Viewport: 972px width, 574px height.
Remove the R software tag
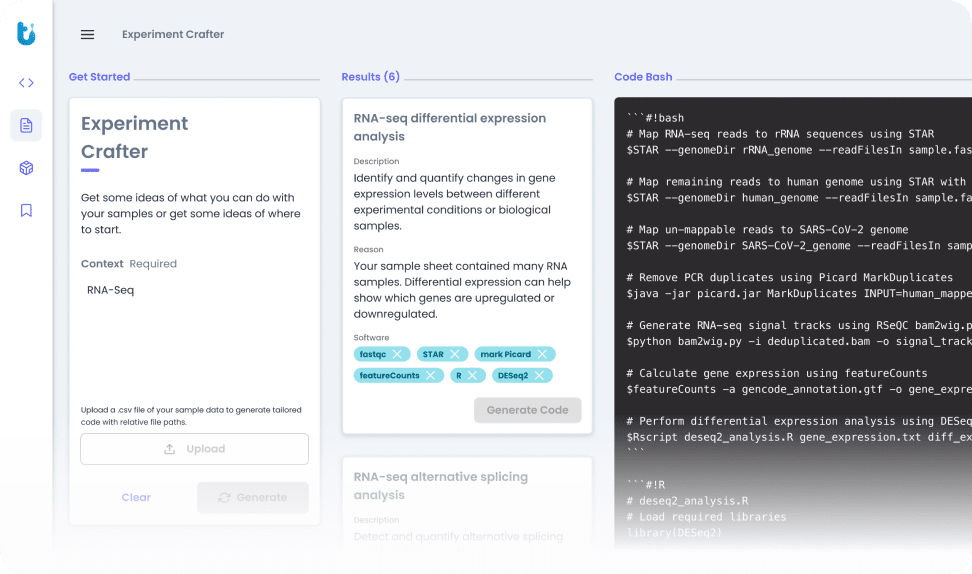click(473, 376)
